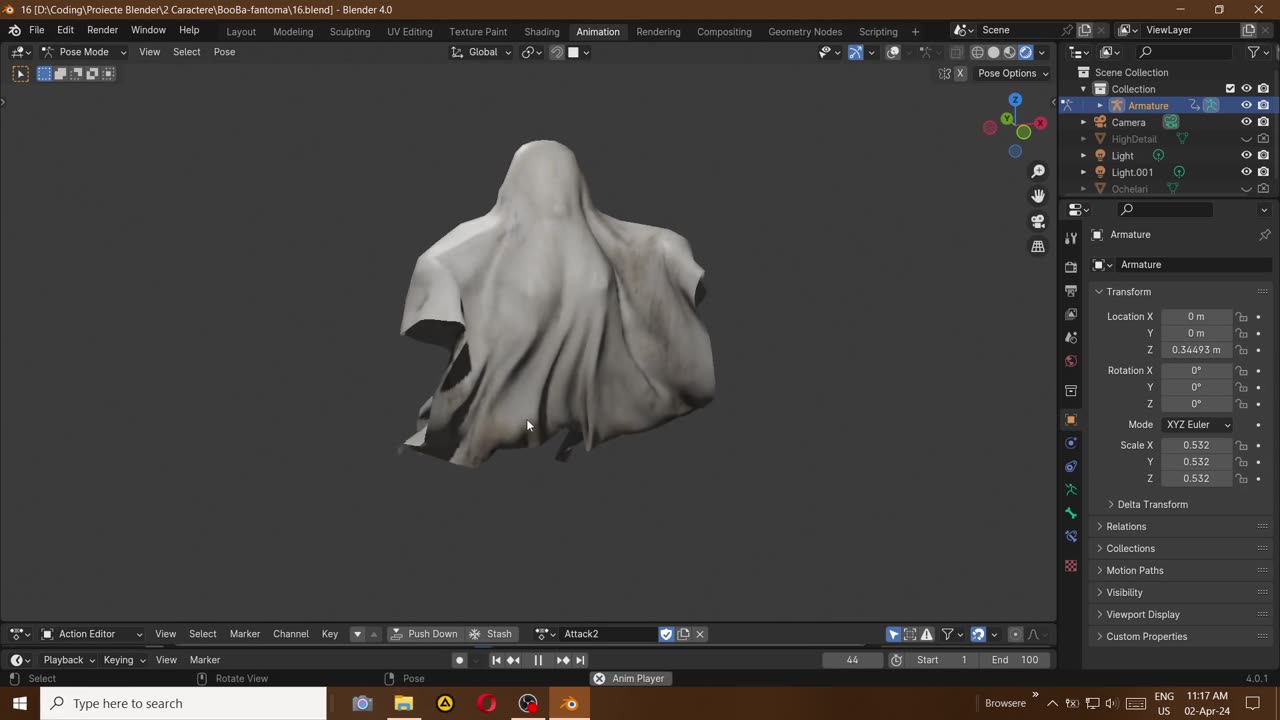1280x720 pixels.
Task: Switch to the Sculpting workspace tab
Action: [x=350, y=31]
